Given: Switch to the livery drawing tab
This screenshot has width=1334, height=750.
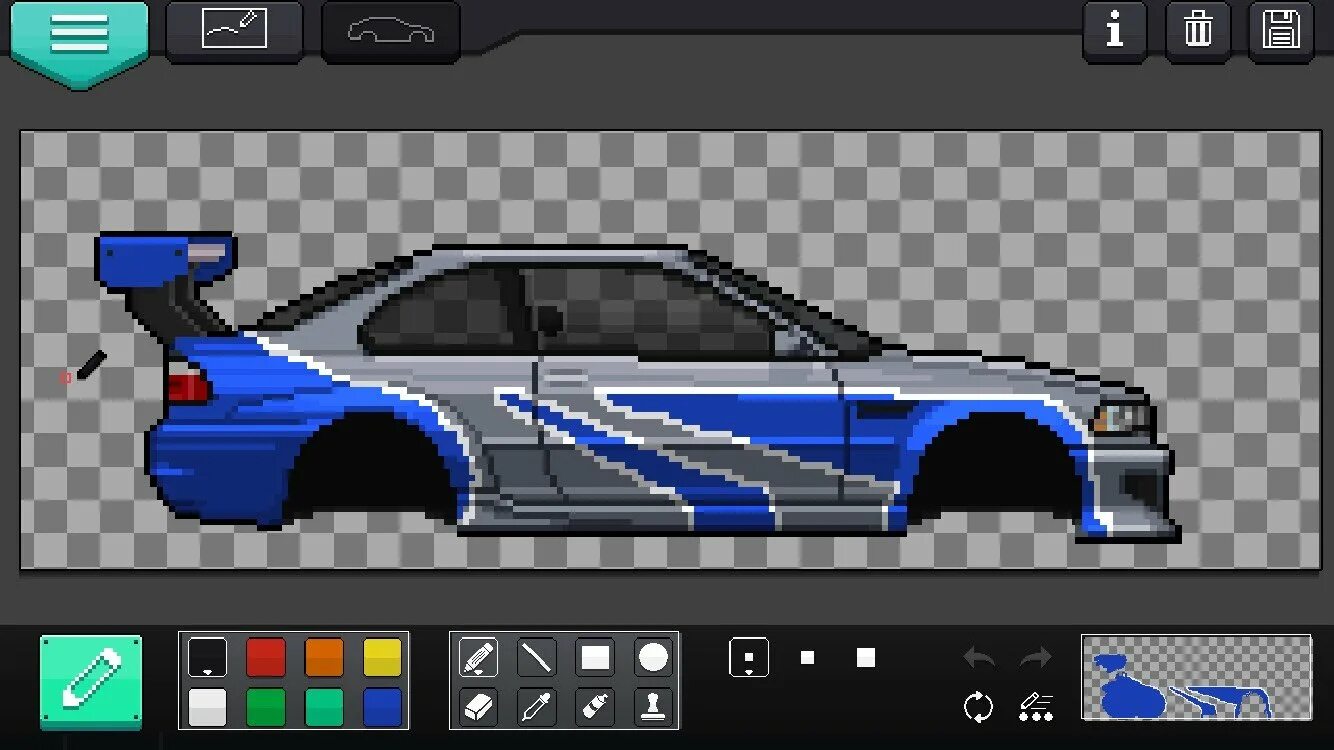Looking at the screenshot, I should [235, 30].
